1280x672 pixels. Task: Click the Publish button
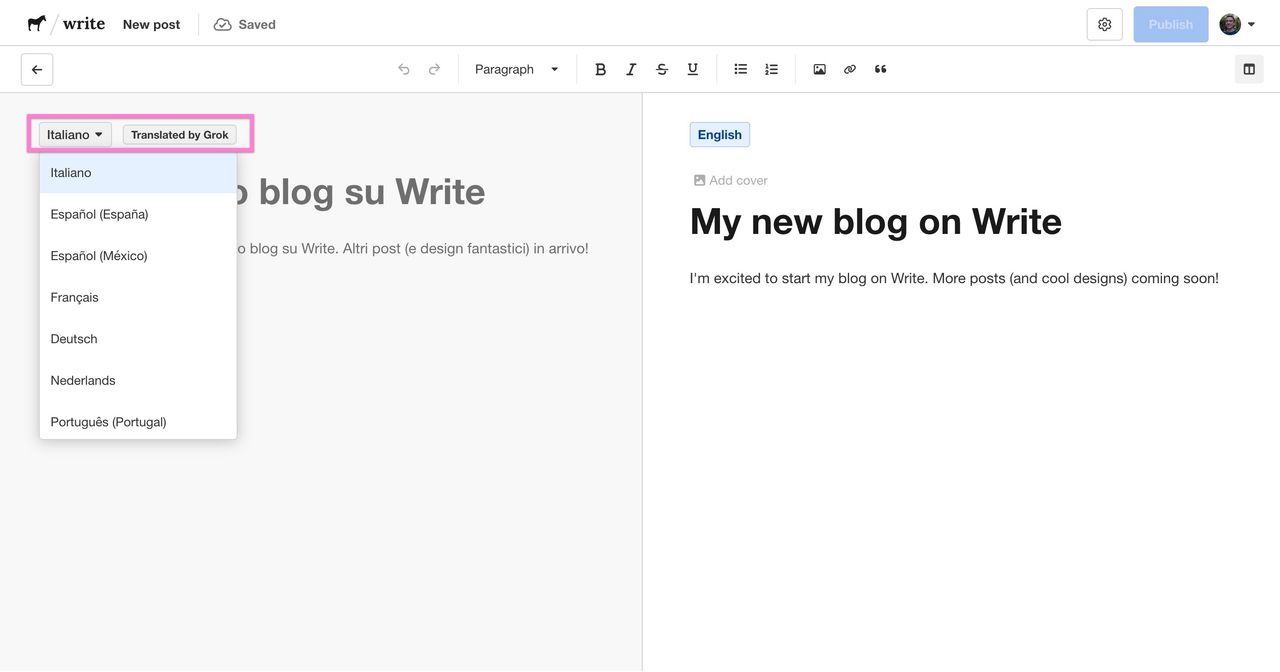(x=1171, y=24)
